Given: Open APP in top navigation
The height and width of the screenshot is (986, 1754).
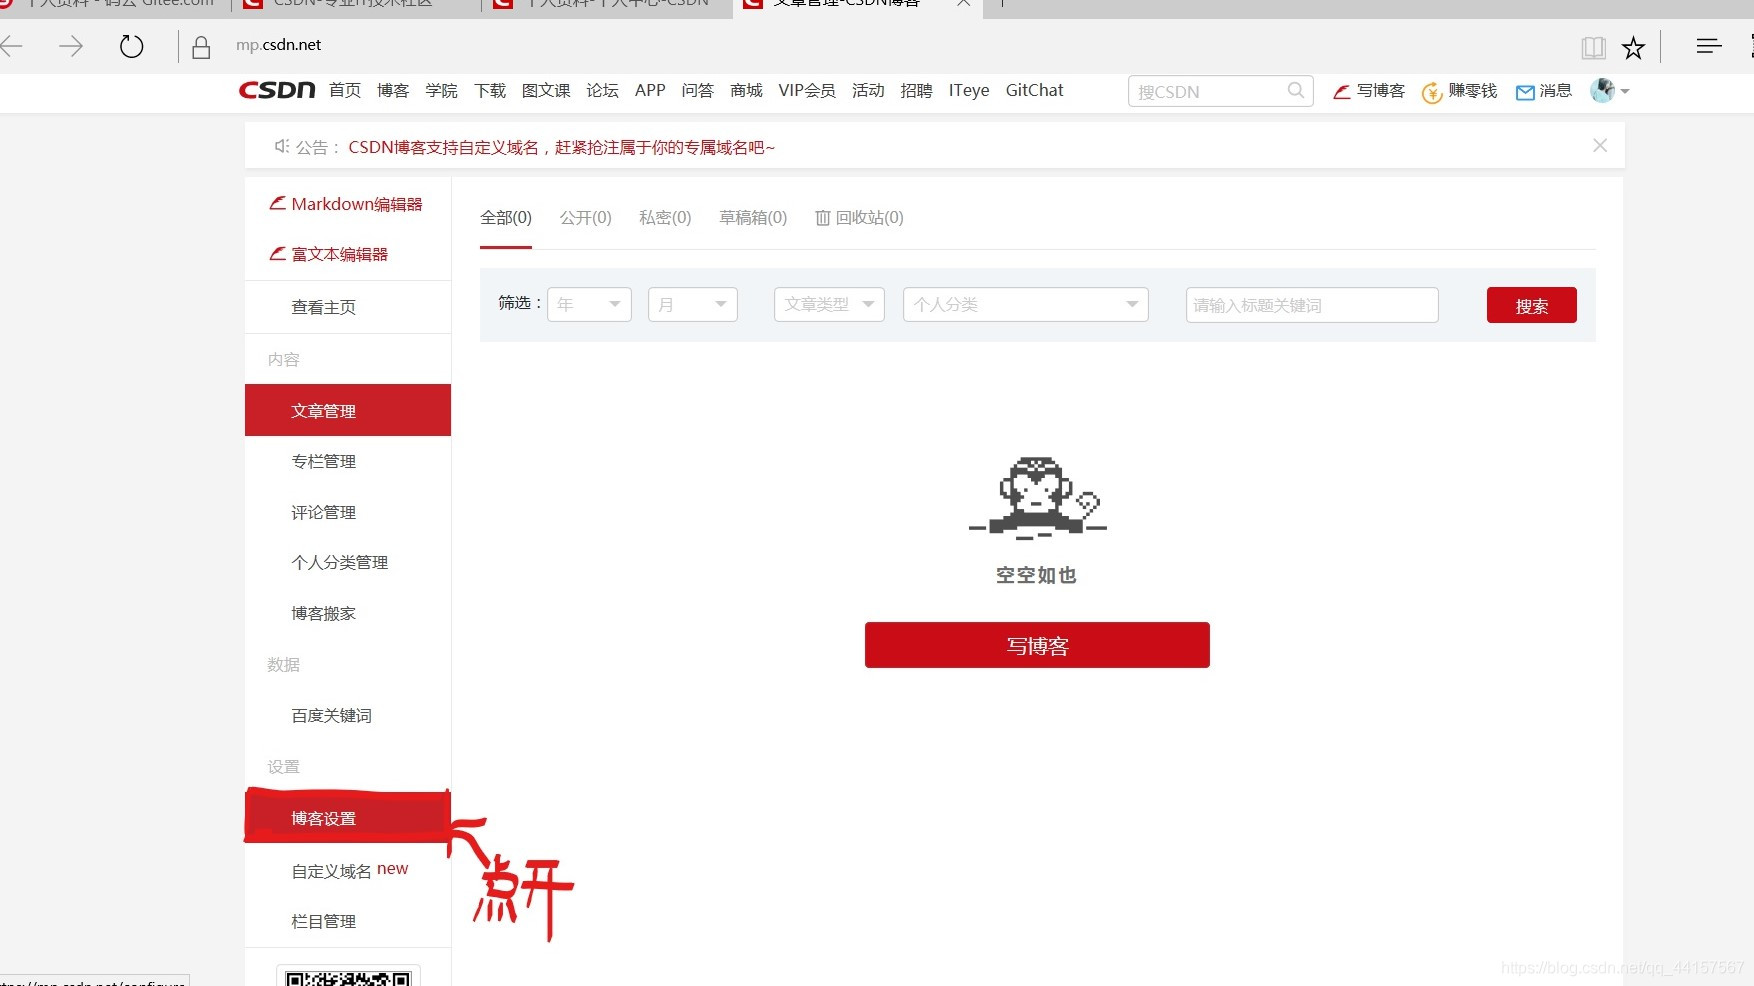Looking at the screenshot, I should [x=650, y=90].
